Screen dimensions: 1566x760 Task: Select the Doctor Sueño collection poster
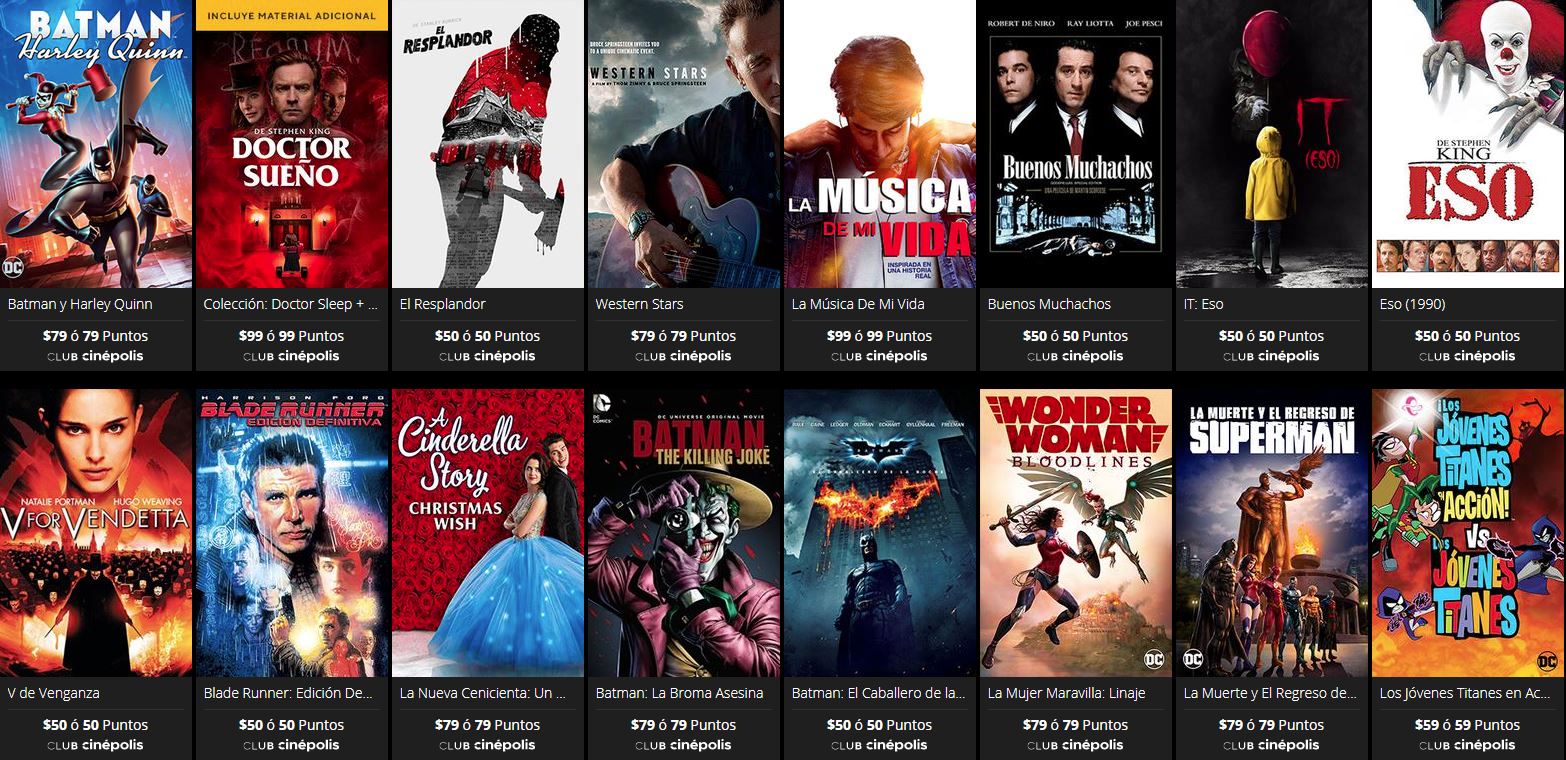click(292, 144)
